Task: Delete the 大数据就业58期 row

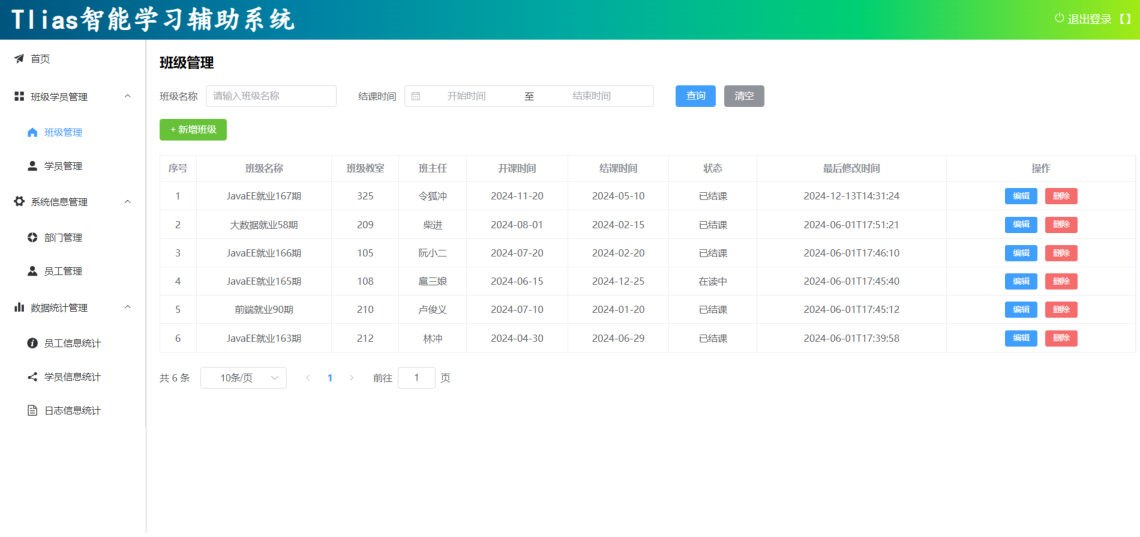Action: [1061, 225]
